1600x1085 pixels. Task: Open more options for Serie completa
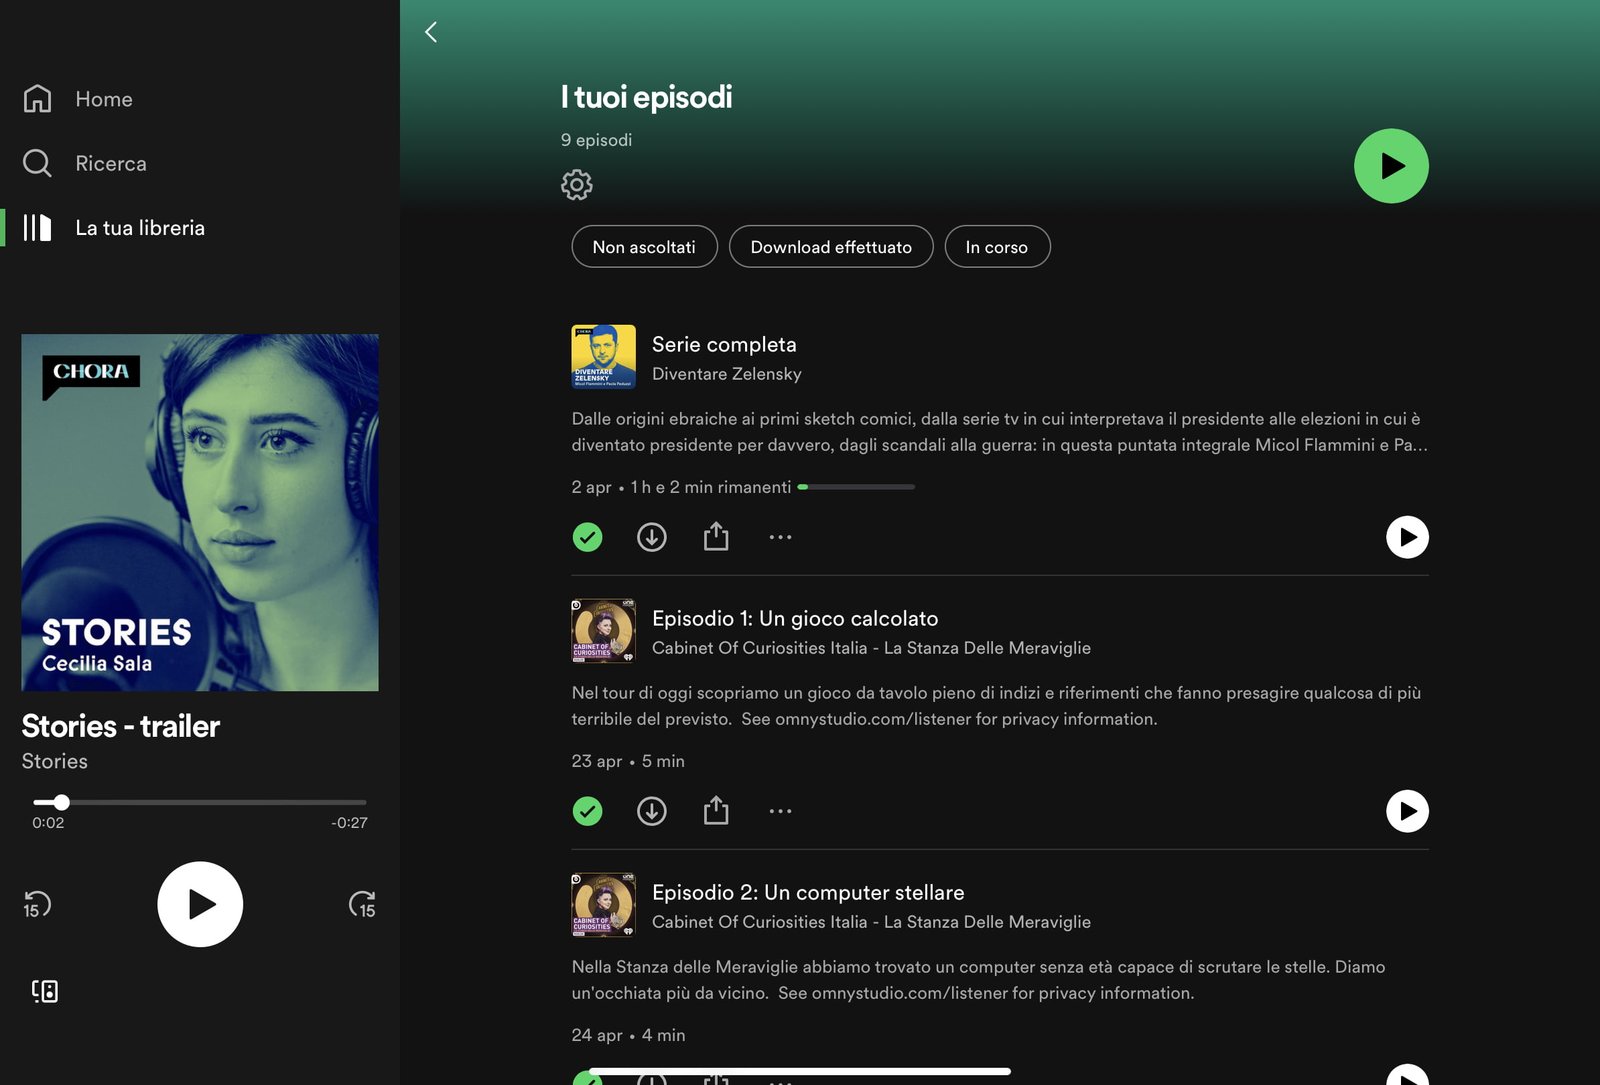(x=780, y=537)
